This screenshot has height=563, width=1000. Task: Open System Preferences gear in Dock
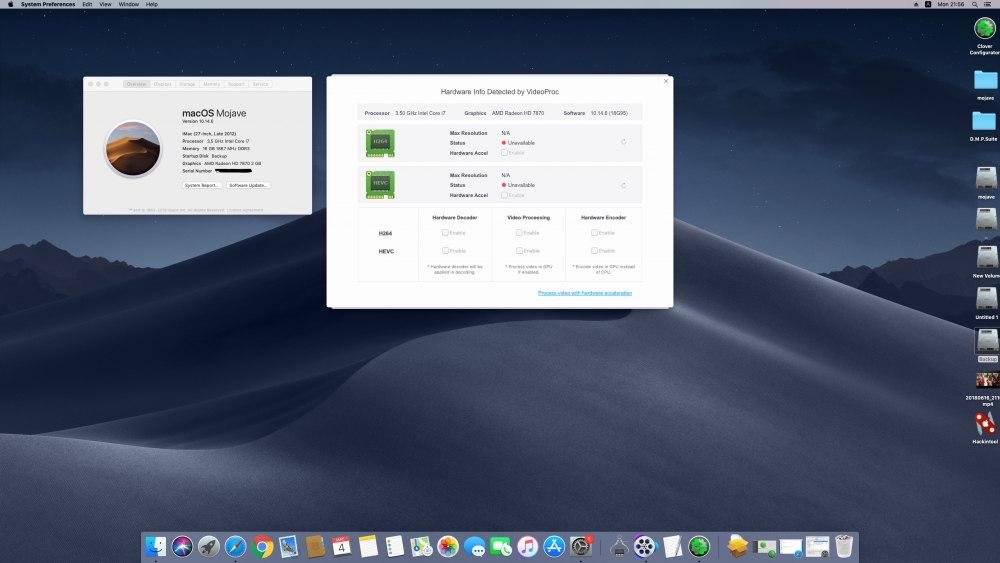tap(581, 546)
